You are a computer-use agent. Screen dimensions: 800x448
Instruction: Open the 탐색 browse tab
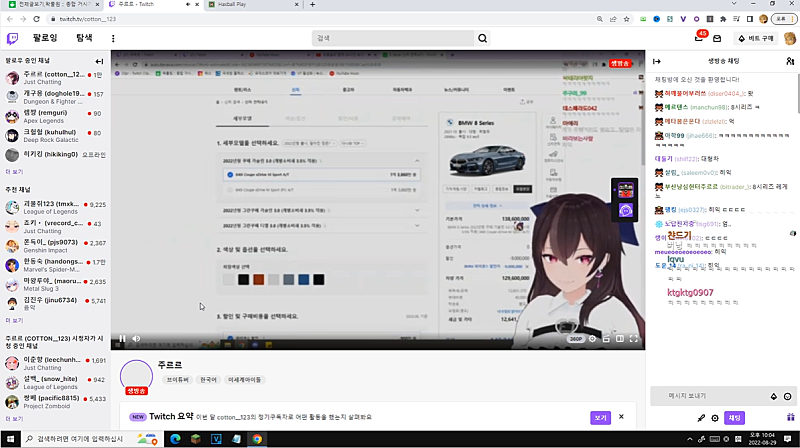(x=84, y=38)
